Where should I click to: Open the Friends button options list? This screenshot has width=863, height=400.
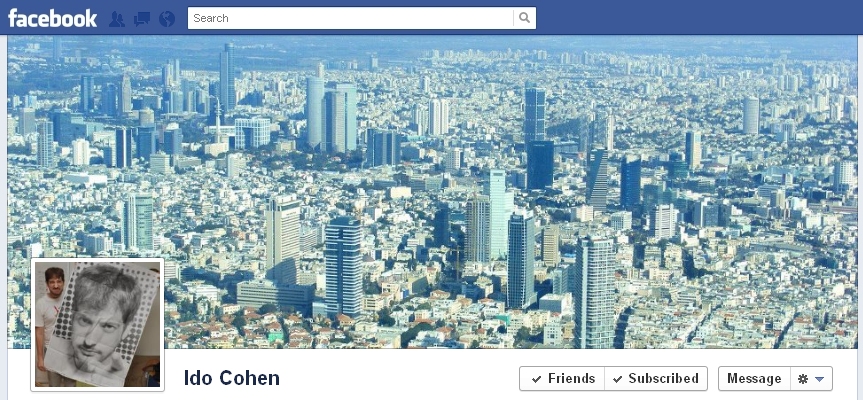tap(562, 379)
